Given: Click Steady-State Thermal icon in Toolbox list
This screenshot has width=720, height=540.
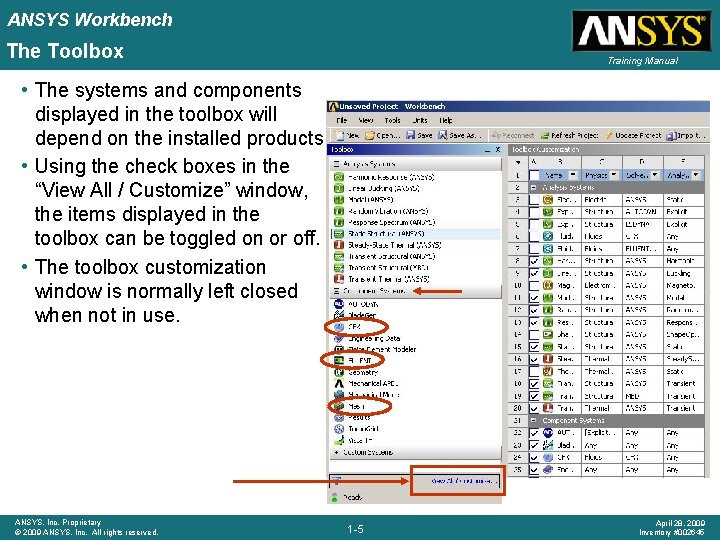Looking at the screenshot, I should coord(338,245).
